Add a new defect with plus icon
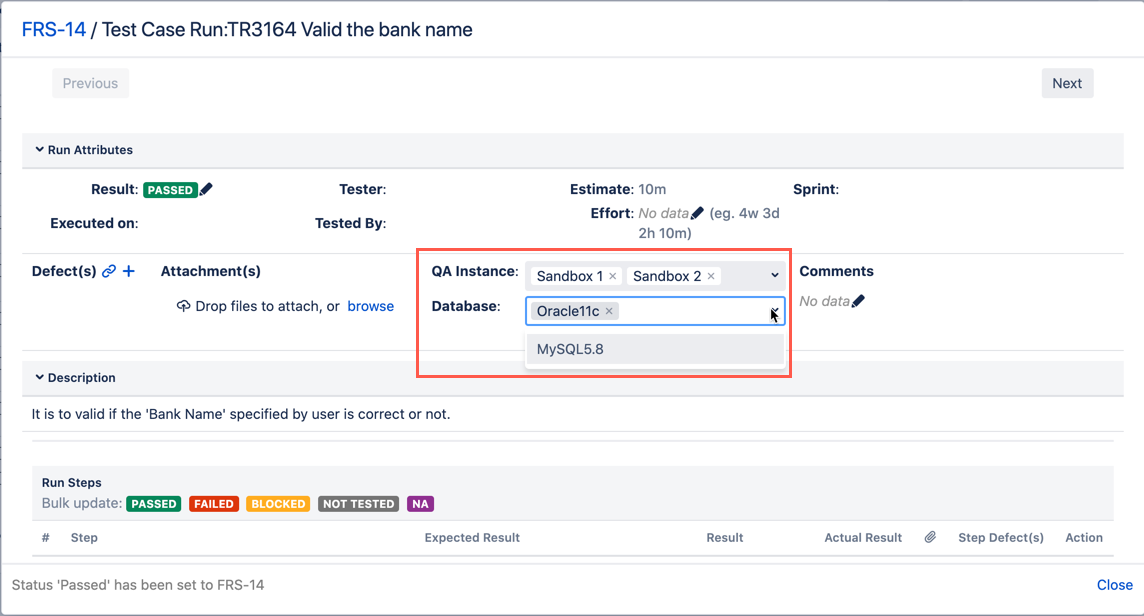1144x616 pixels. pyautogui.click(x=128, y=271)
